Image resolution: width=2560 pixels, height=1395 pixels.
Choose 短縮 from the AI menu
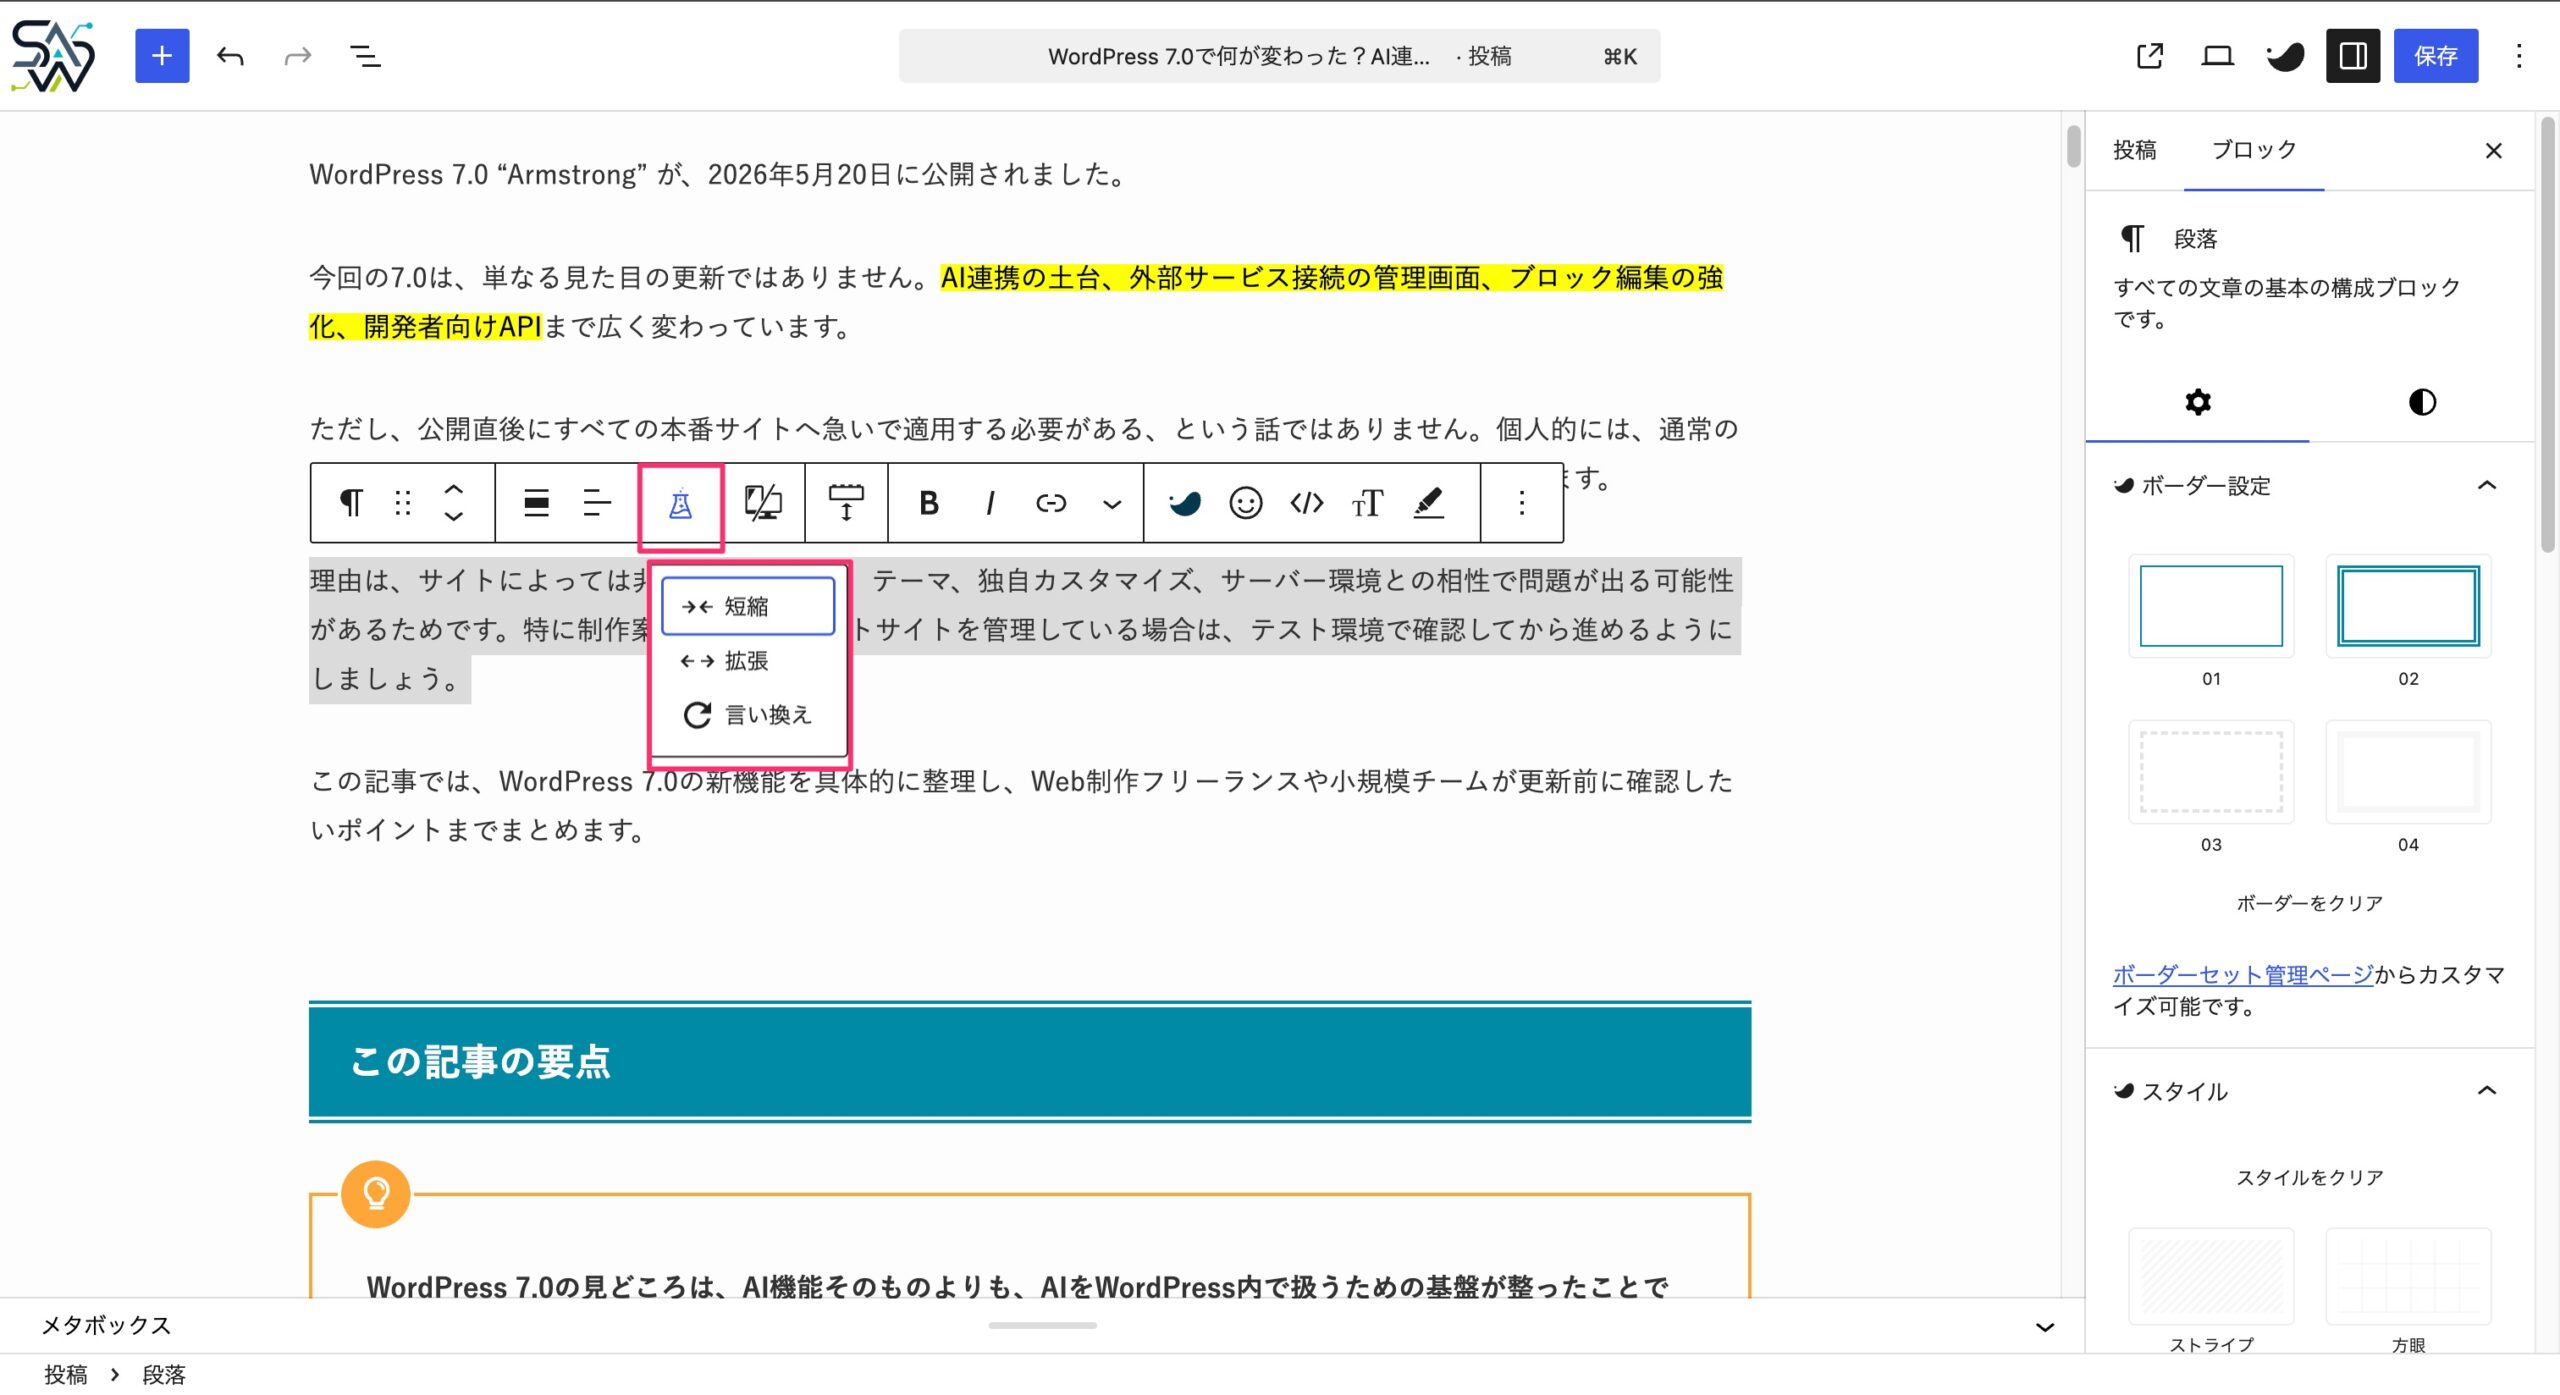748,606
